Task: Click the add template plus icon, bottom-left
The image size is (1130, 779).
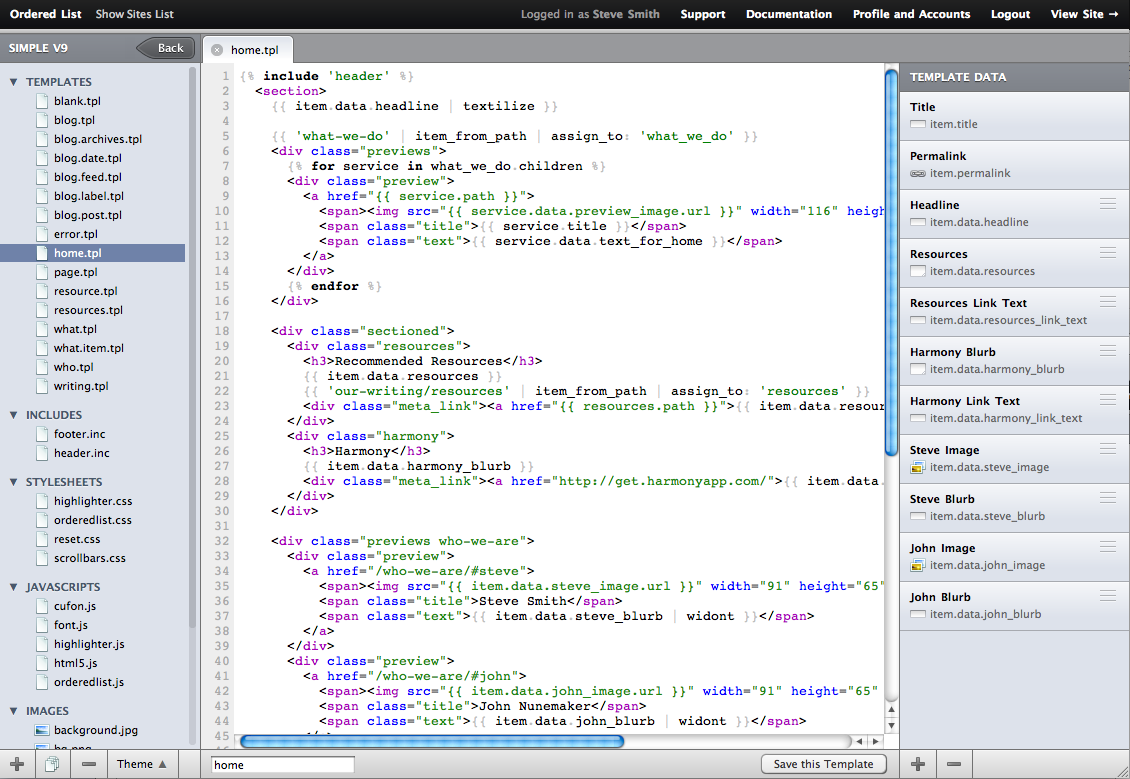Action: (x=17, y=764)
